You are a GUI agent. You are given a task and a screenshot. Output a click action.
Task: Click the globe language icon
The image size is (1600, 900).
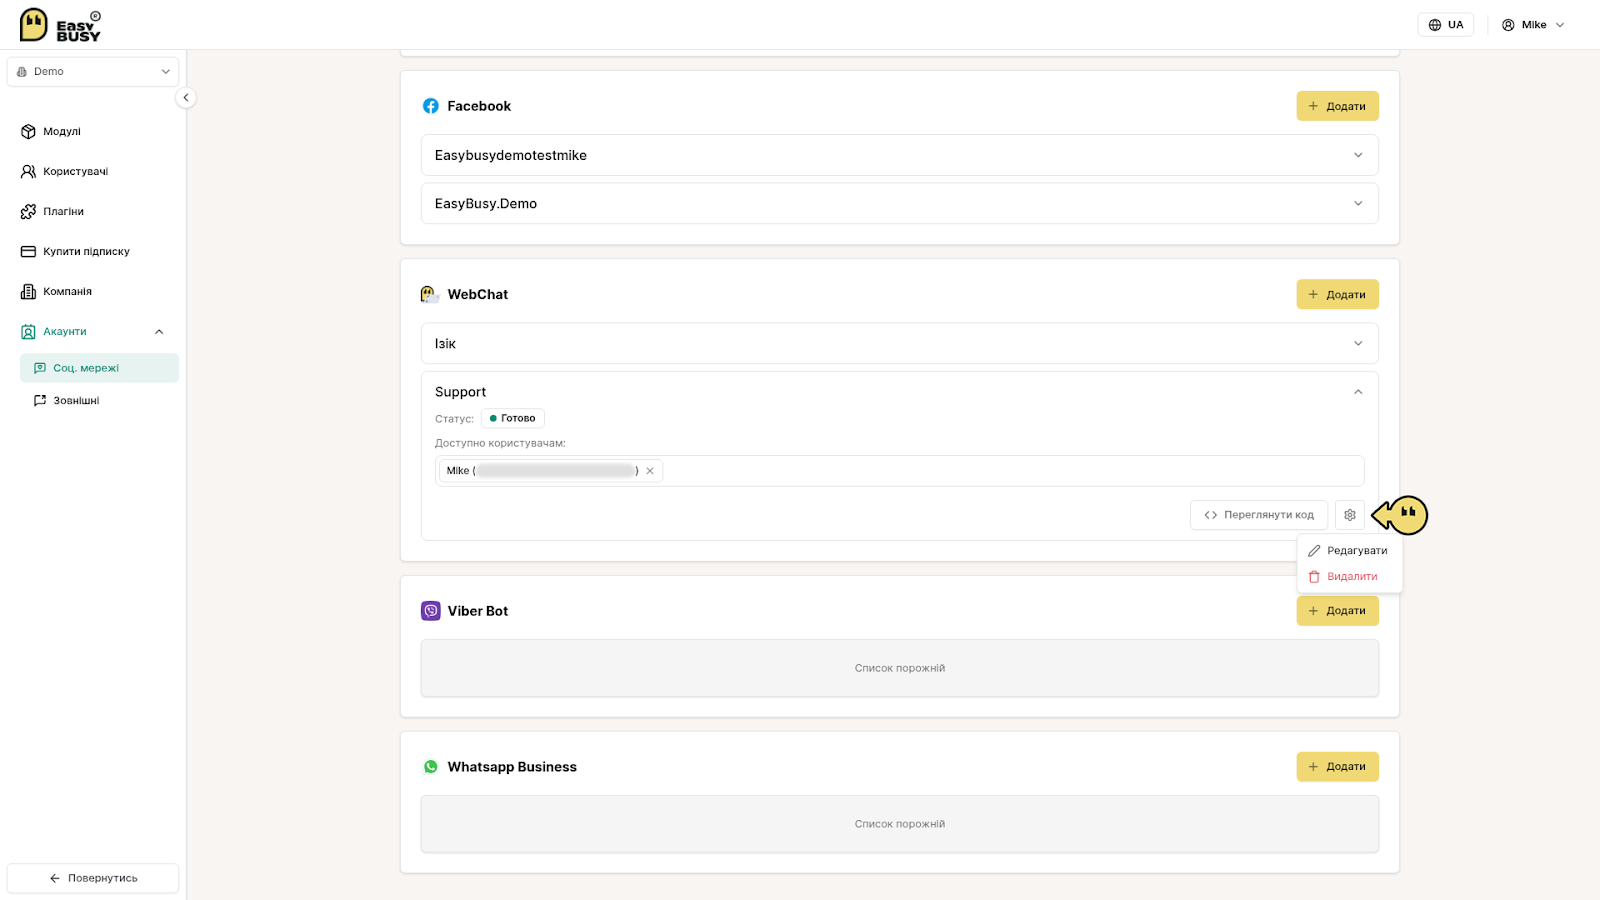(x=1435, y=25)
